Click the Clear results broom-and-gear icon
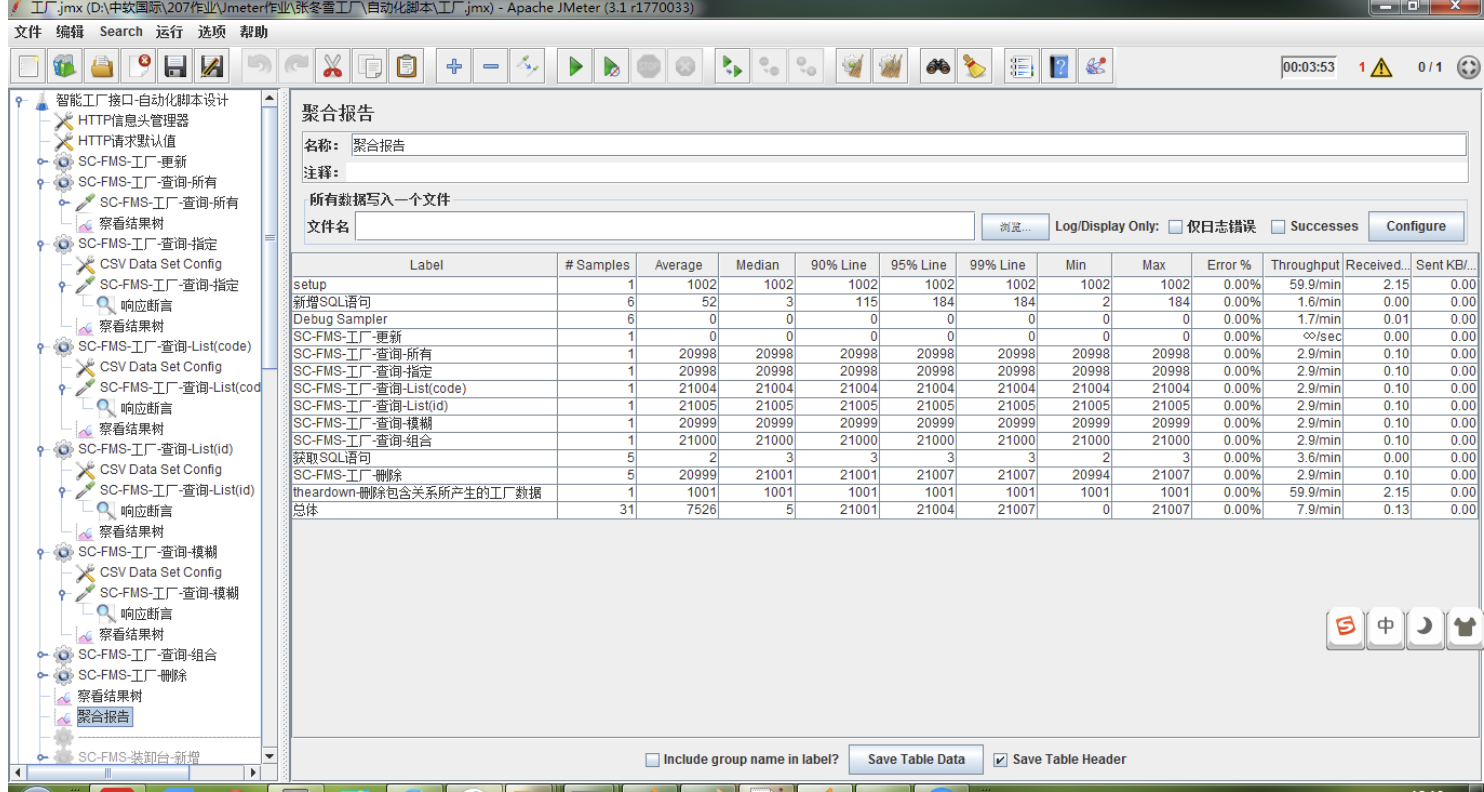Image resolution: width=1484 pixels, height=792 pixels. [853, 67]
